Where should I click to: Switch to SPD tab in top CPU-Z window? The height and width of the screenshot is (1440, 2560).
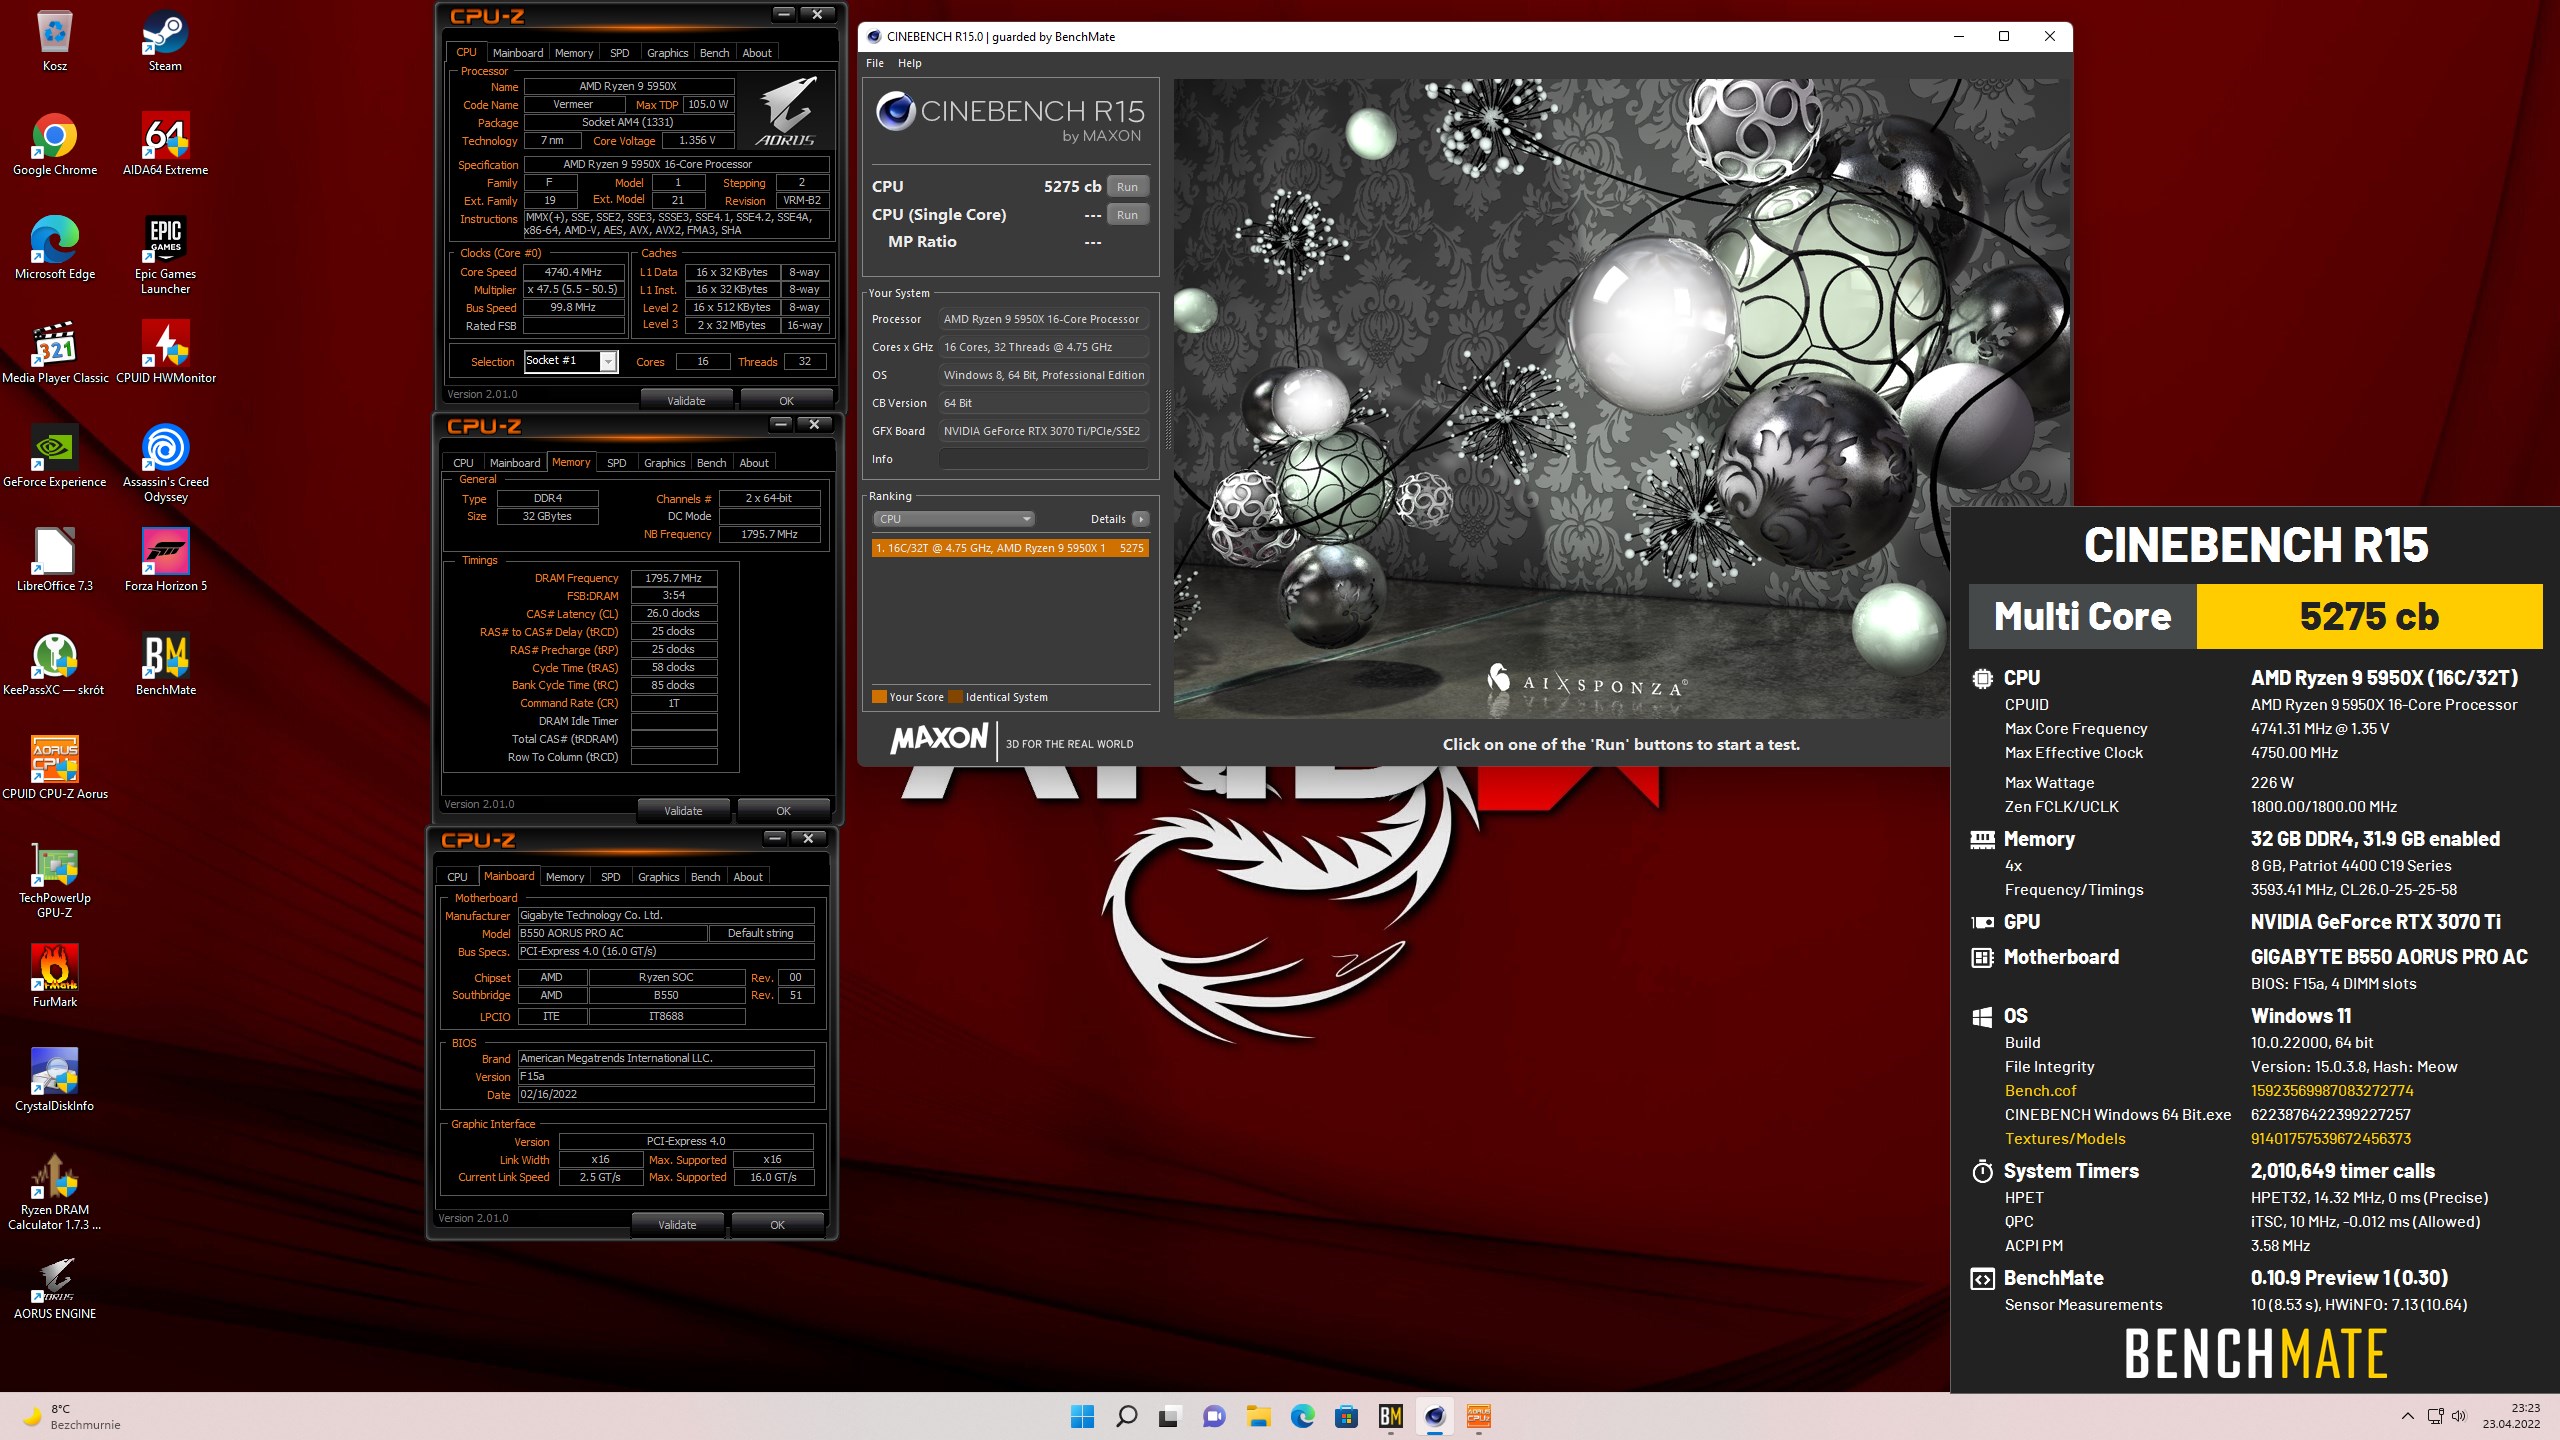(x=619, y=53)
